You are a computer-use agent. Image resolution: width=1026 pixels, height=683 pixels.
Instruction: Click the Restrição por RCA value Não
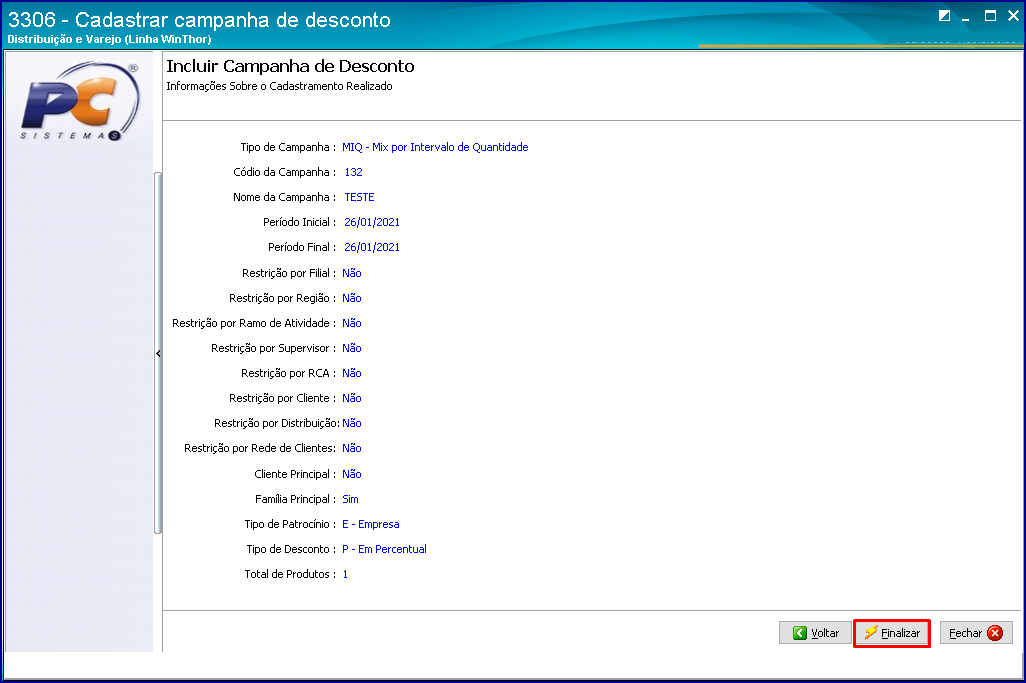point(351,373)
